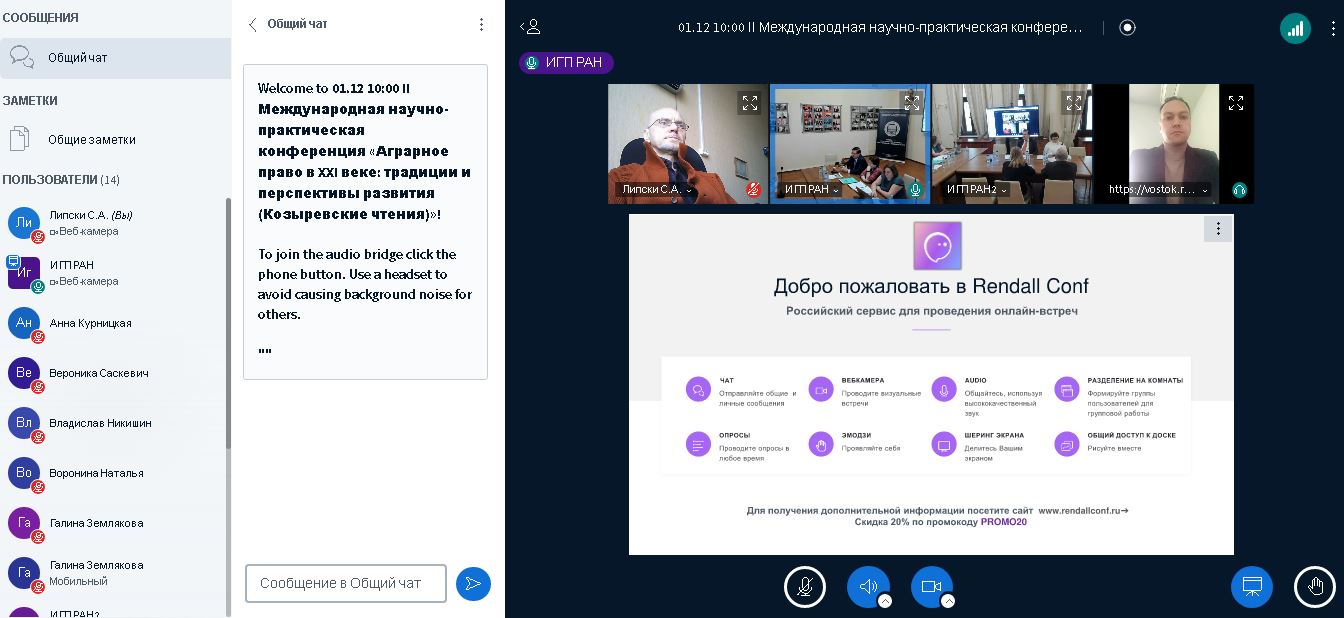Raise hand with the hand icon
This screenshot has height=618, width=1344.
click(1315, 587)
